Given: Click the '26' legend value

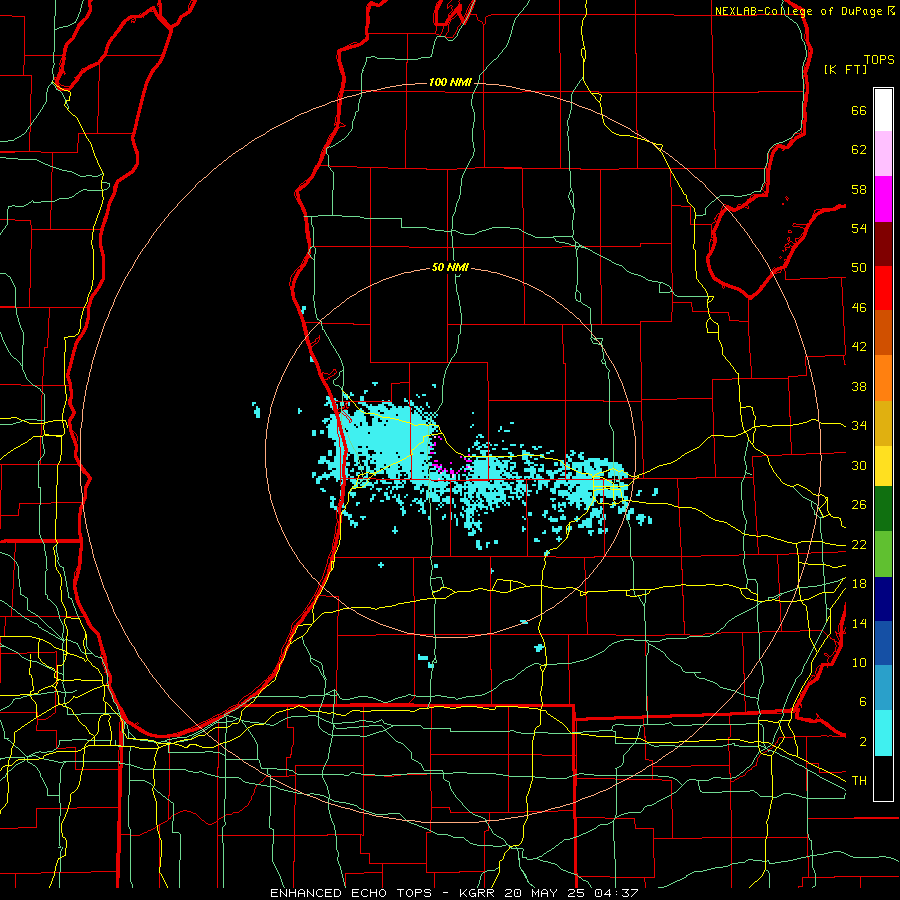Looking at the screenshot, I should 859,505.
